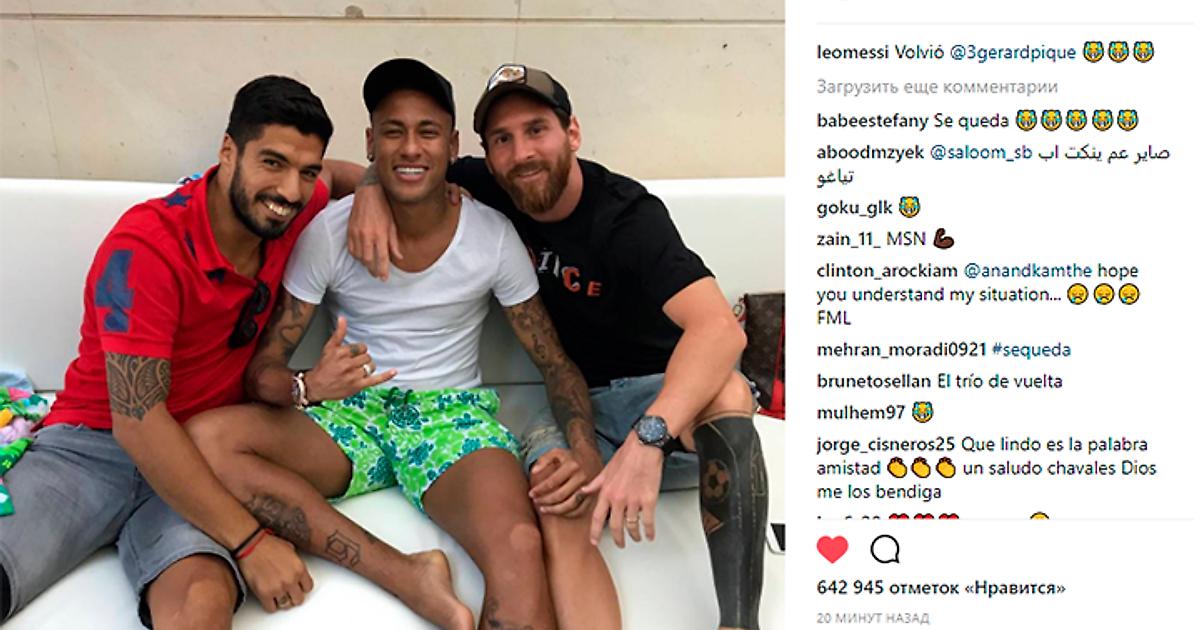Visit the aboodmzyek user profile
This screenshot has width=1200, height=630.
coord(870,153)
